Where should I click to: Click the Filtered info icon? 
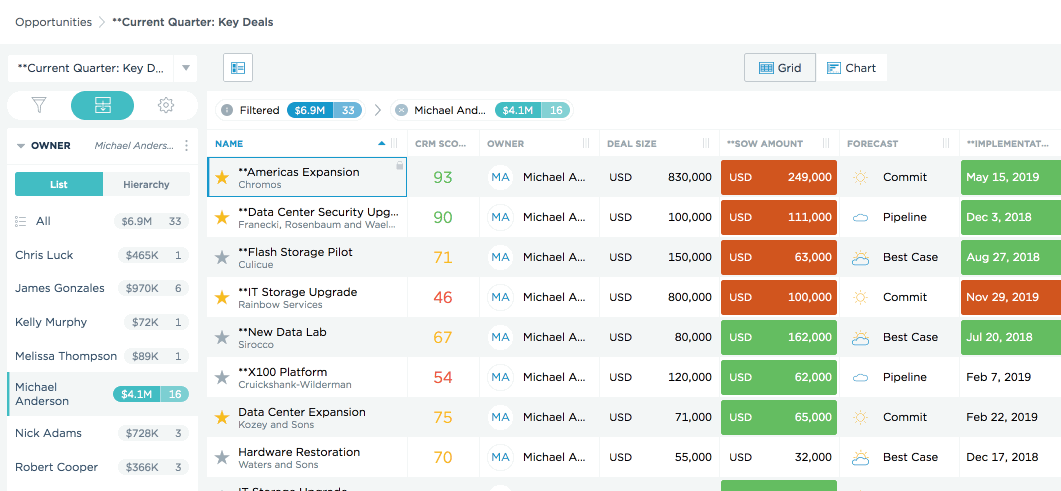227,110
